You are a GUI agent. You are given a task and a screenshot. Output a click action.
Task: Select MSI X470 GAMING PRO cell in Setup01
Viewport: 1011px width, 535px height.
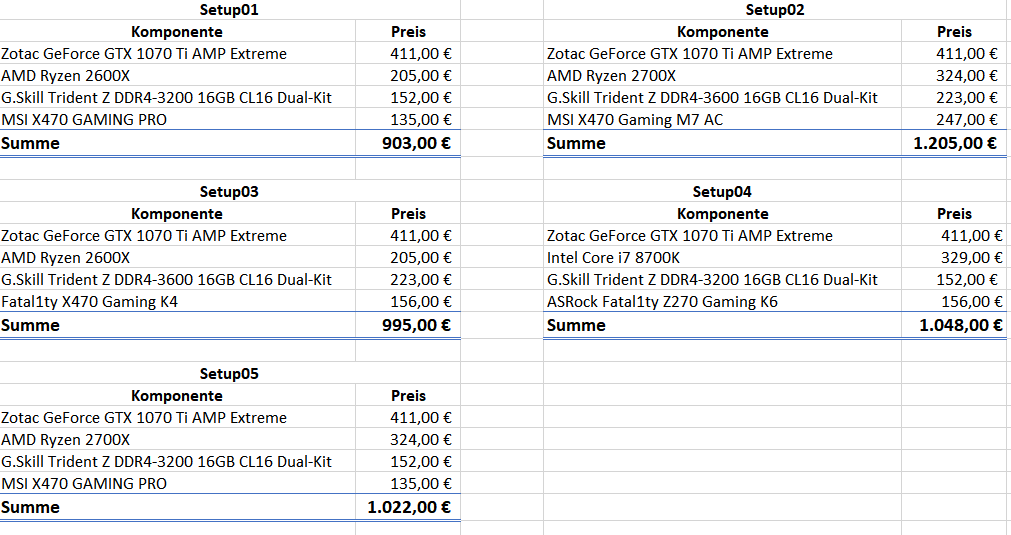tap(177, 119)
